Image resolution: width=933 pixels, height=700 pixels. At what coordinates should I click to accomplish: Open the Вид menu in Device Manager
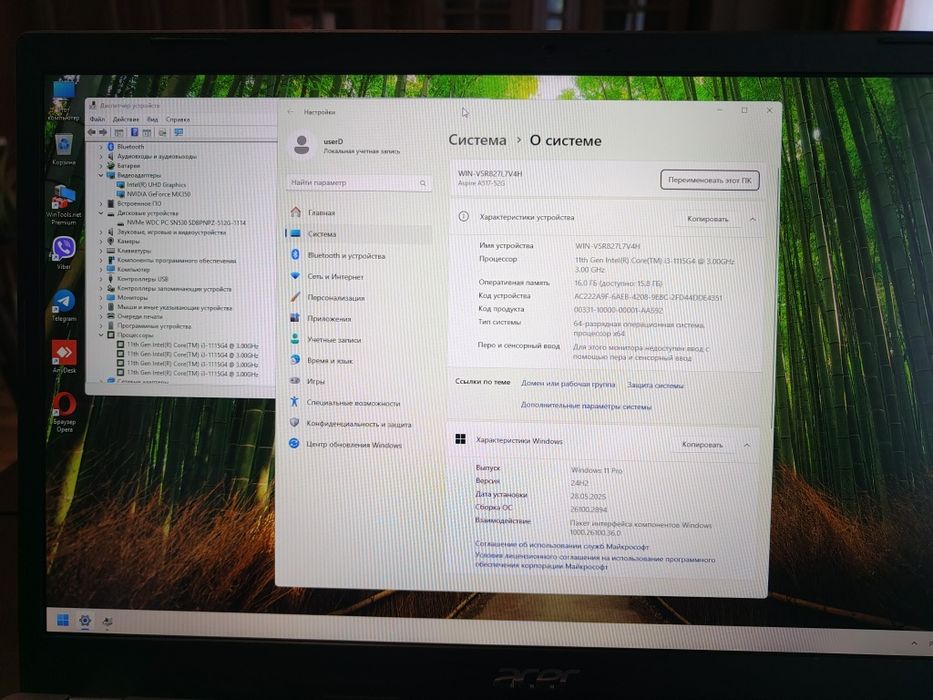[x=152, y=119]
